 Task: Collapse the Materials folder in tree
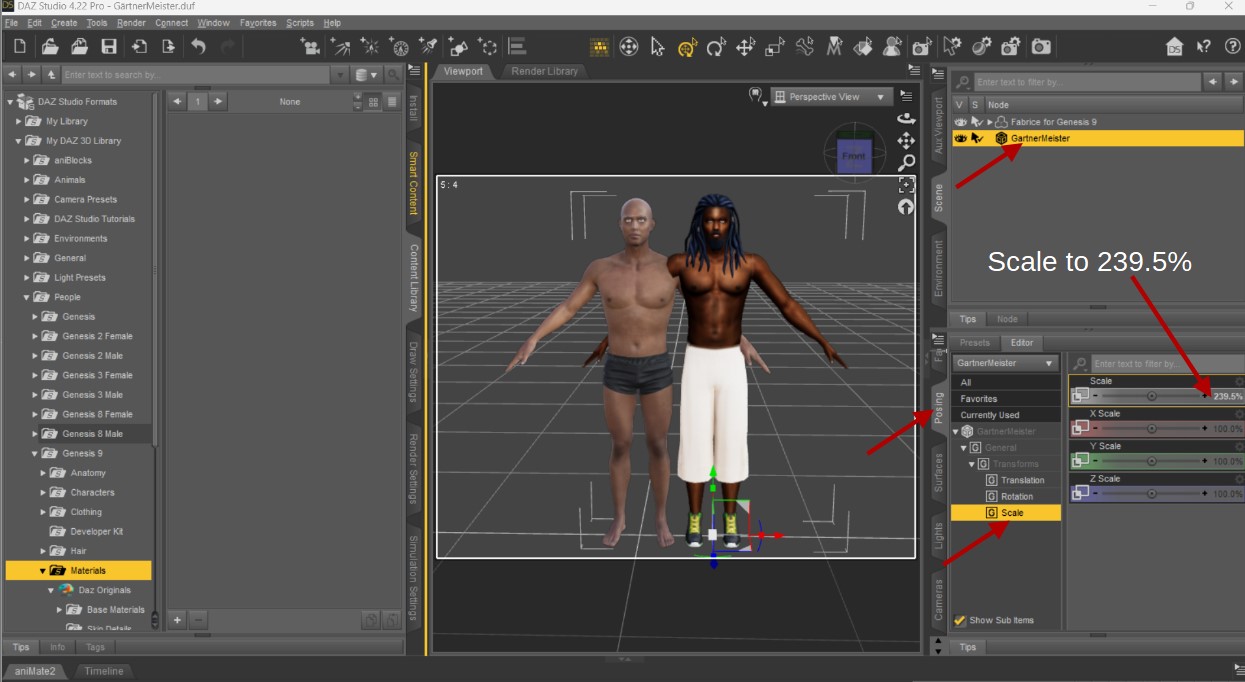pyautogui.click(x=43, y=570)
